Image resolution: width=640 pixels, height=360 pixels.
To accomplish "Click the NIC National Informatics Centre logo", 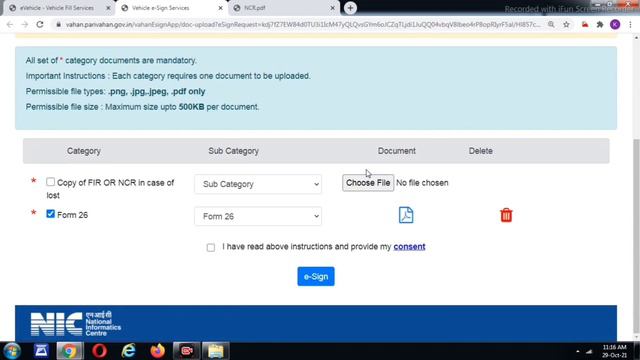I will click(76, 324).
